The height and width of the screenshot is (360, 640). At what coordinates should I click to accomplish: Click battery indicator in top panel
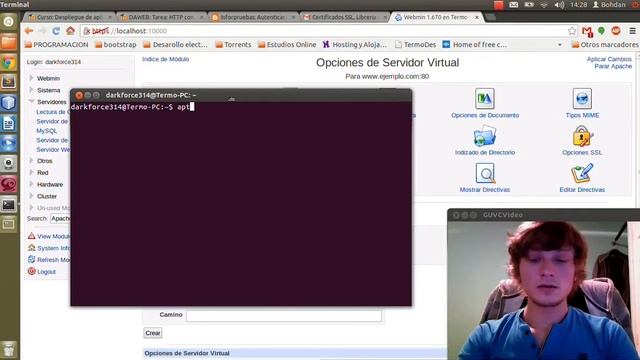coord(529,4)
